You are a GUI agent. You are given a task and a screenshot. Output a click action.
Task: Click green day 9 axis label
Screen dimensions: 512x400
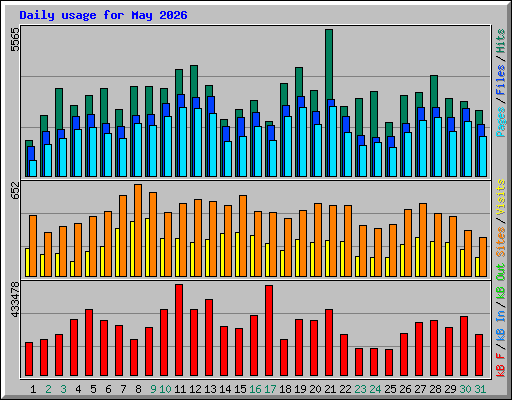tap(153, 389)
